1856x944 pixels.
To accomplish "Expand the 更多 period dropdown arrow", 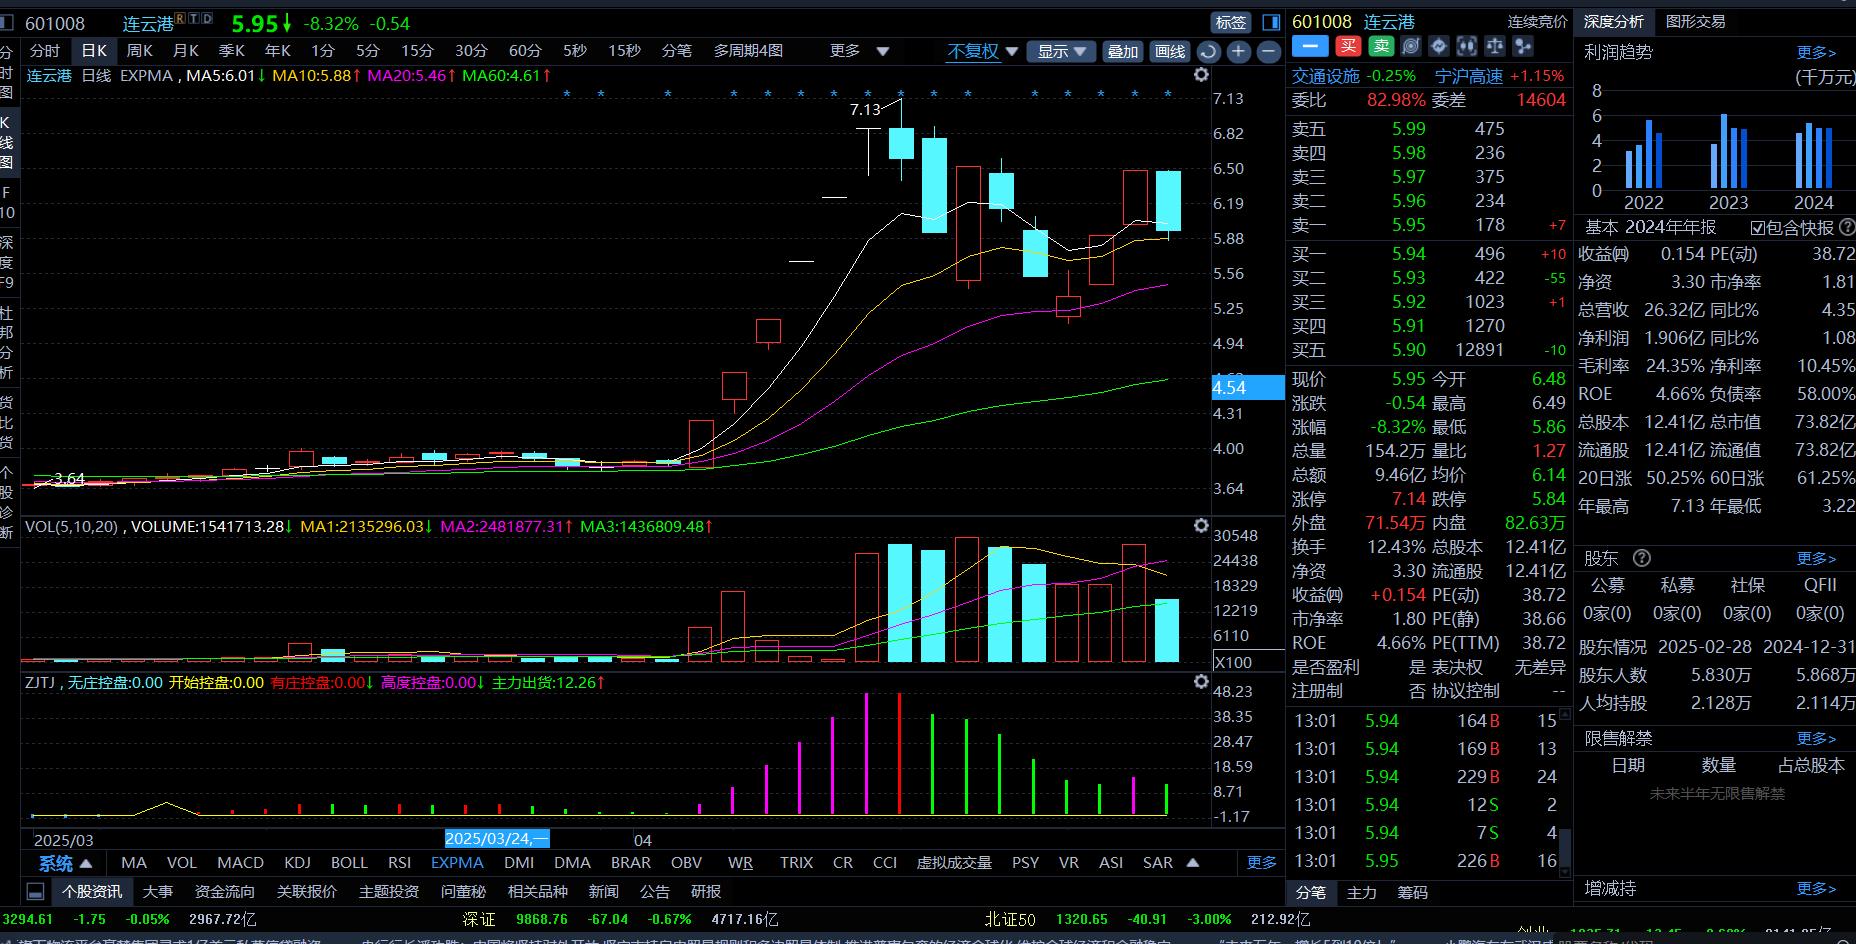I will point(882,52).
